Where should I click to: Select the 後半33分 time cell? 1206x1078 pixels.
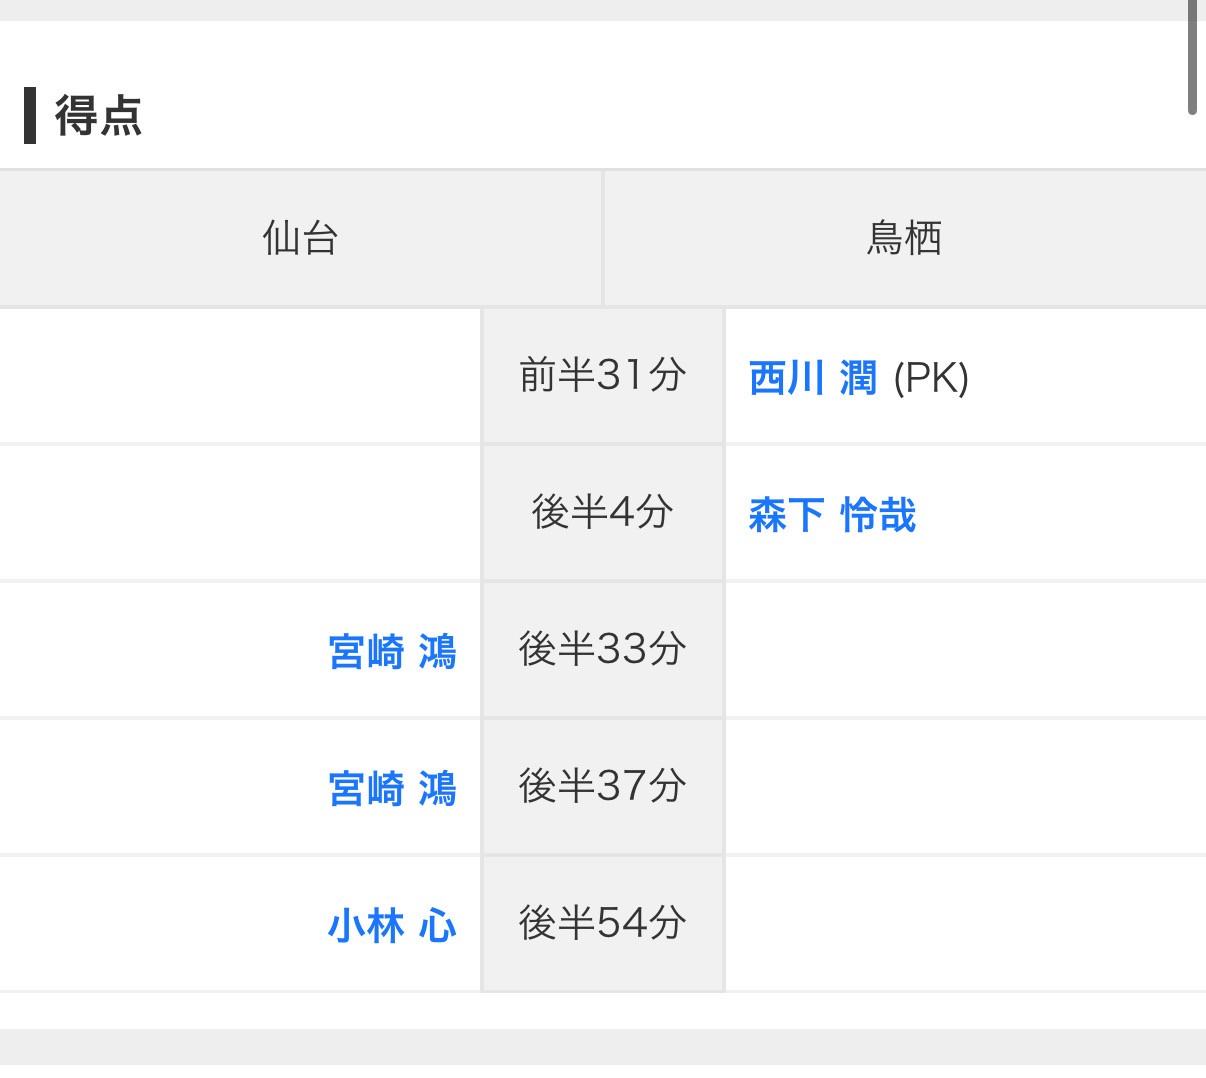[602, 650]
